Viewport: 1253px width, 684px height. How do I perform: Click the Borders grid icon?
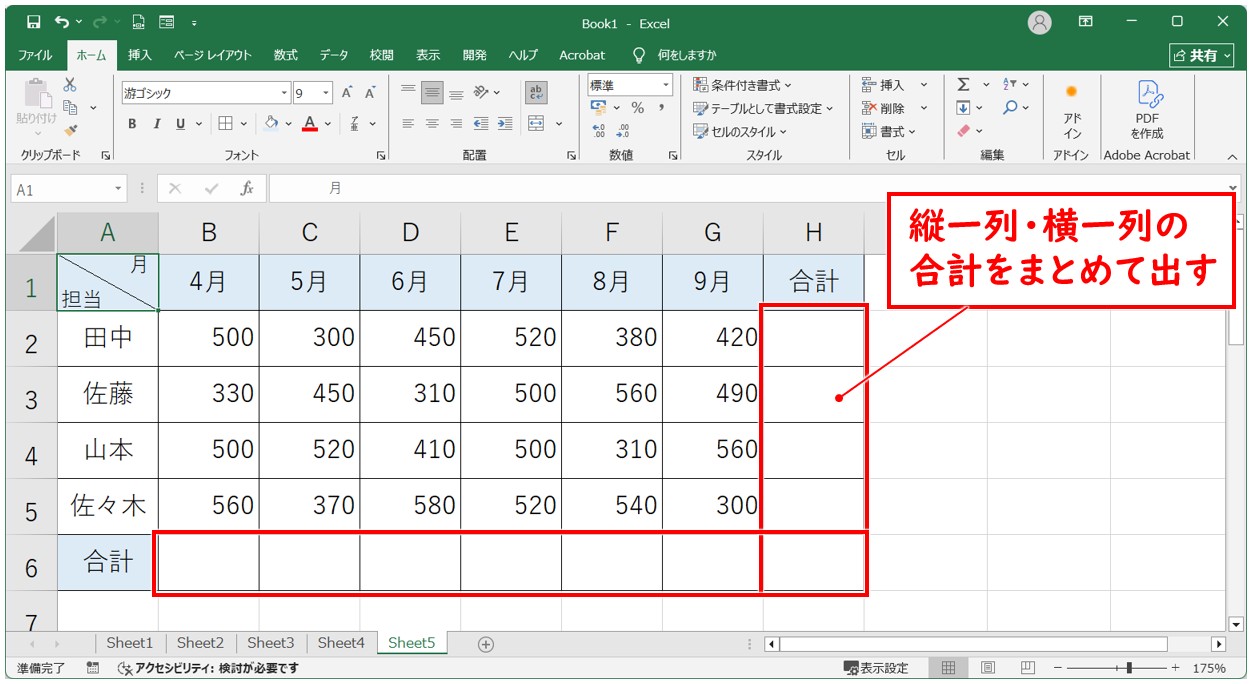click(225, 124)
